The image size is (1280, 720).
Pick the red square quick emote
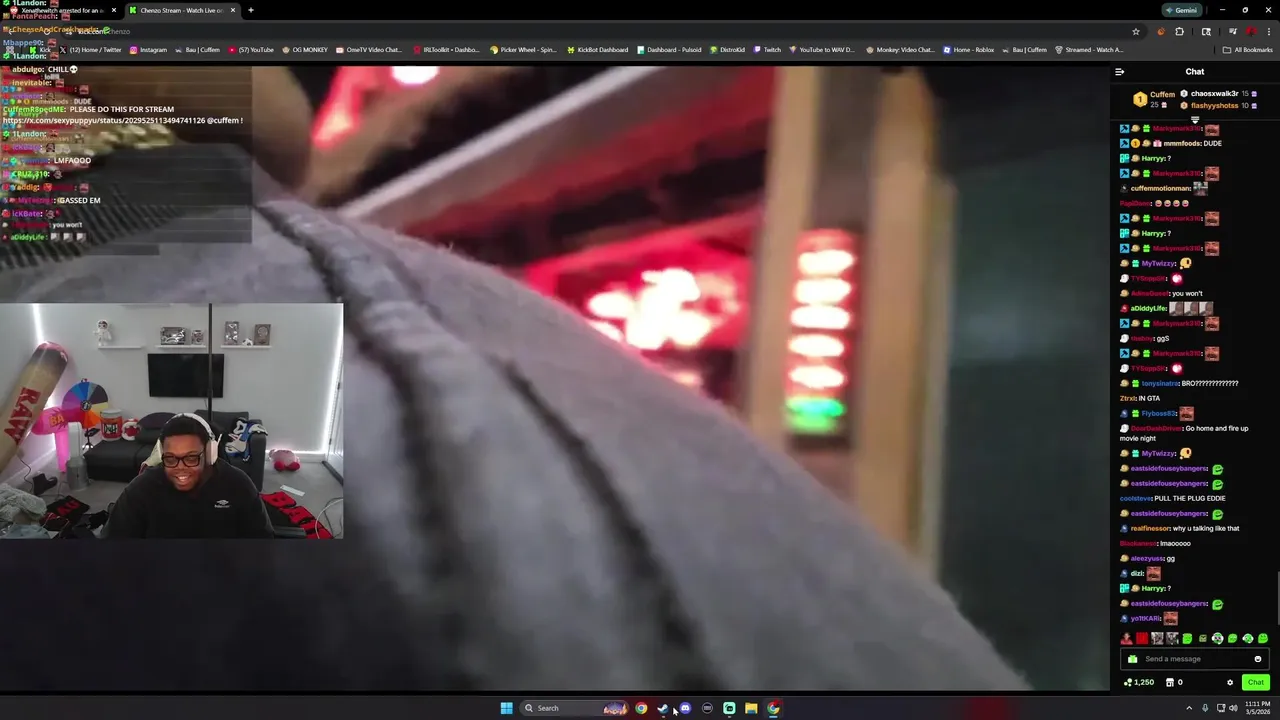click(1142, 638)
